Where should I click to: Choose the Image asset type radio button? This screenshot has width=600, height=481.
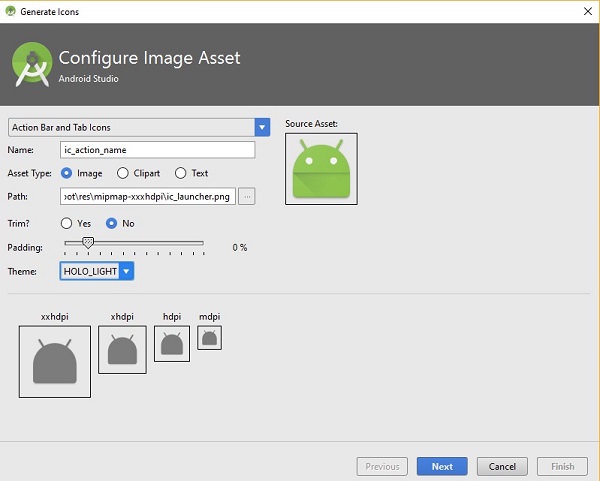[x=67, y=173]
